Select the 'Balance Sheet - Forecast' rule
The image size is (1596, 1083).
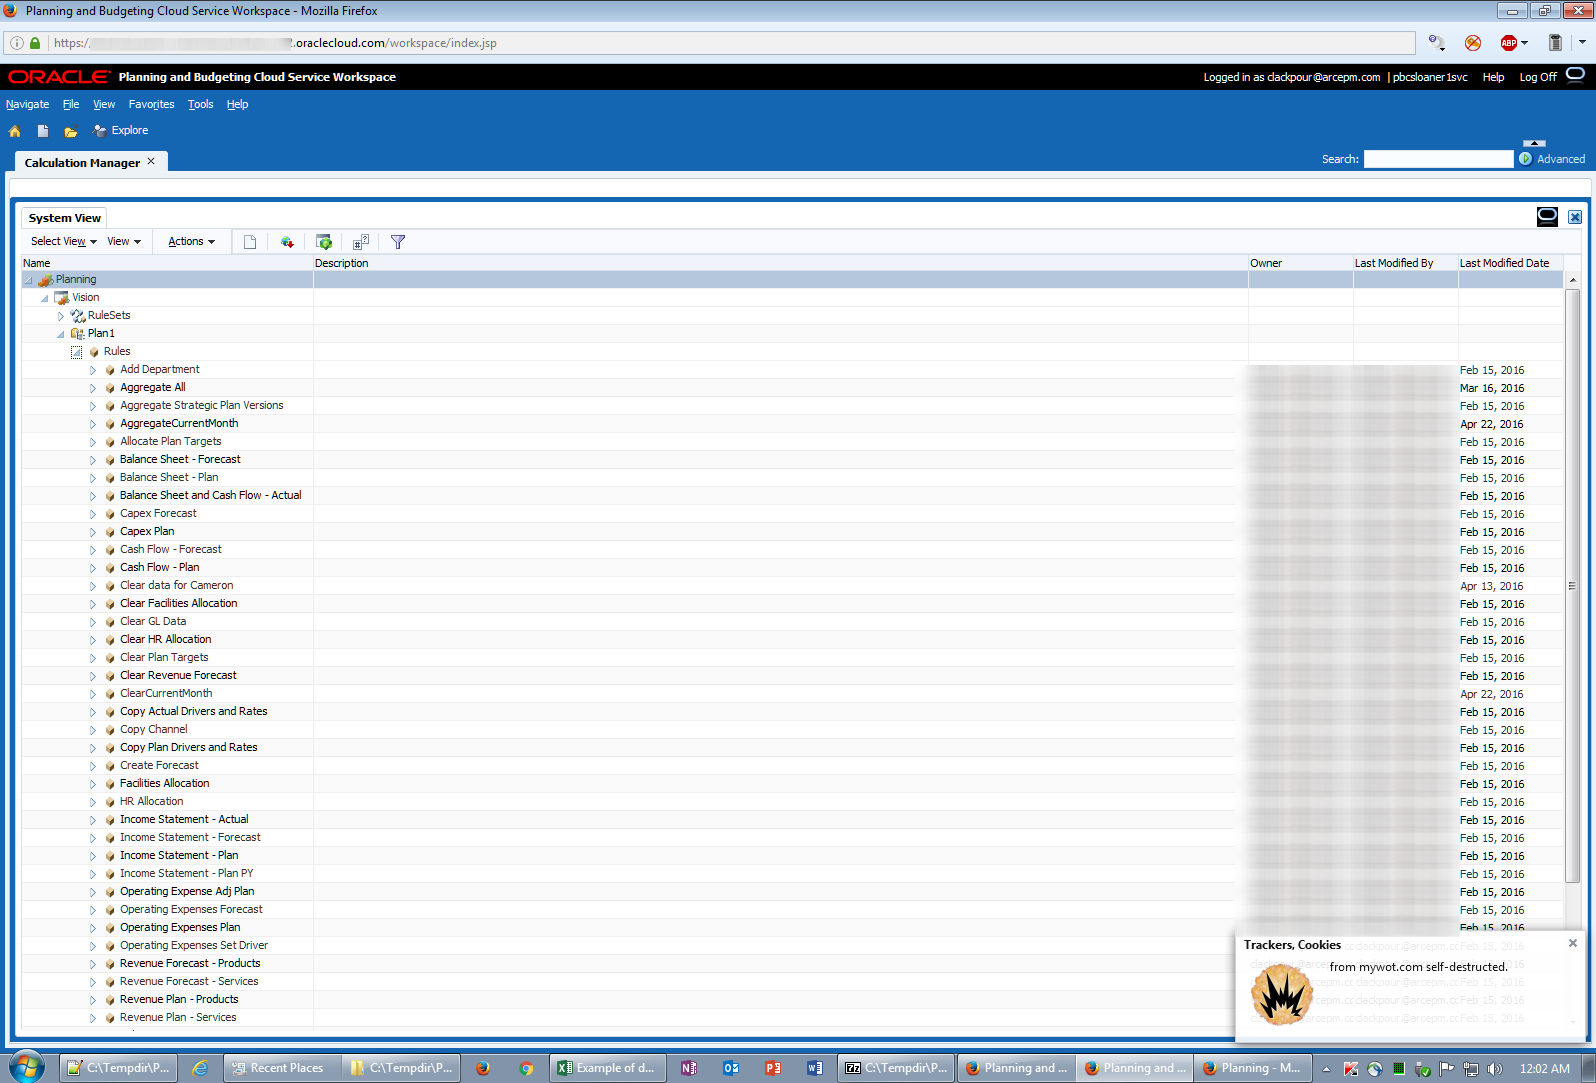pos(180,460)
